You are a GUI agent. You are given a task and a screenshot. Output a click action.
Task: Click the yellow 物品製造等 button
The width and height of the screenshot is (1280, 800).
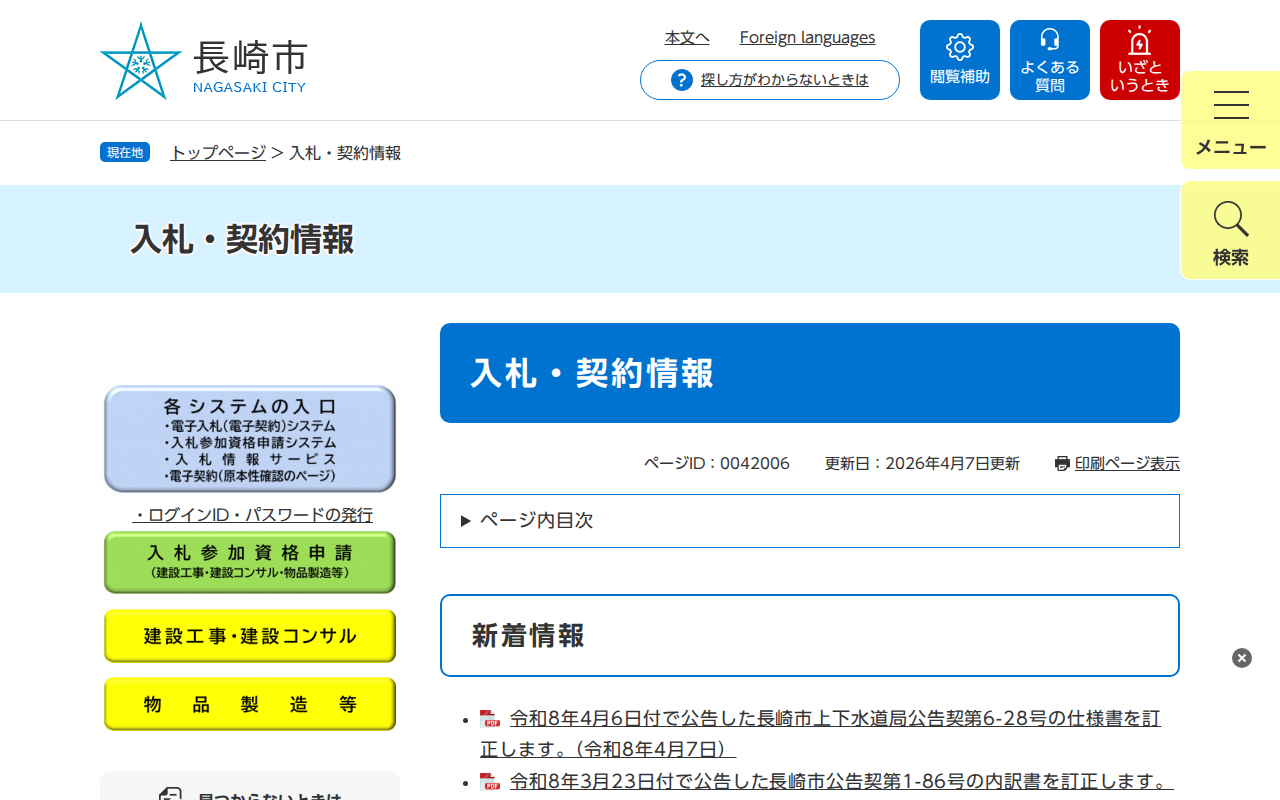pos(249,703)
